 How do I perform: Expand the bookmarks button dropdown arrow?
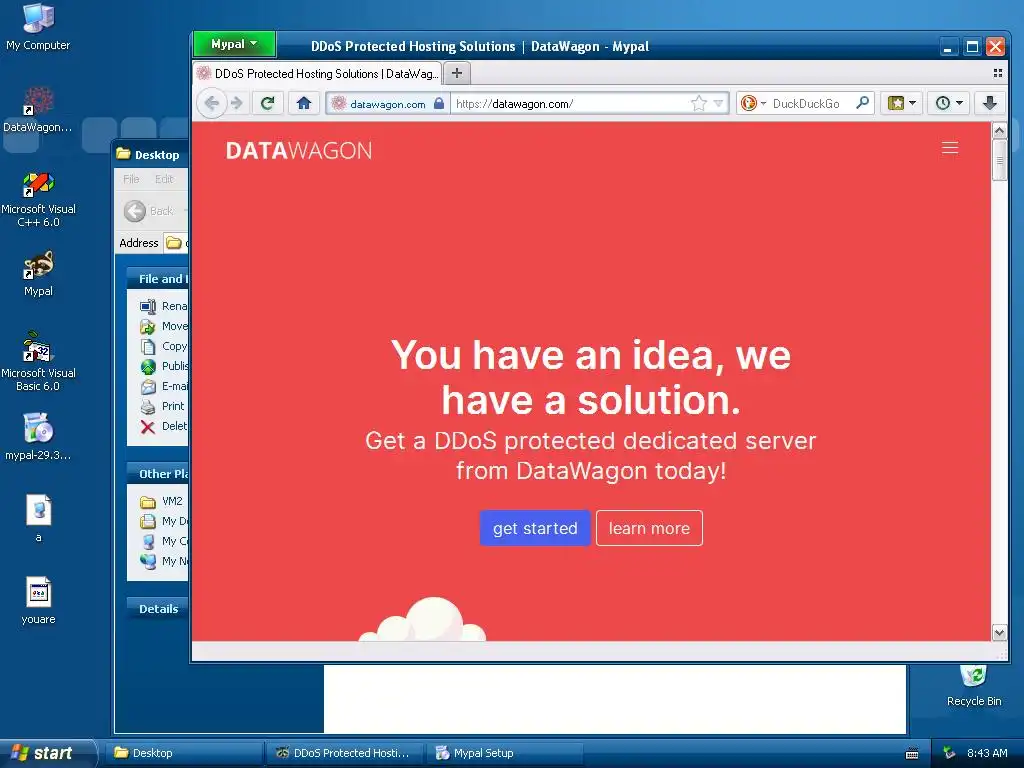click(912, 103)
